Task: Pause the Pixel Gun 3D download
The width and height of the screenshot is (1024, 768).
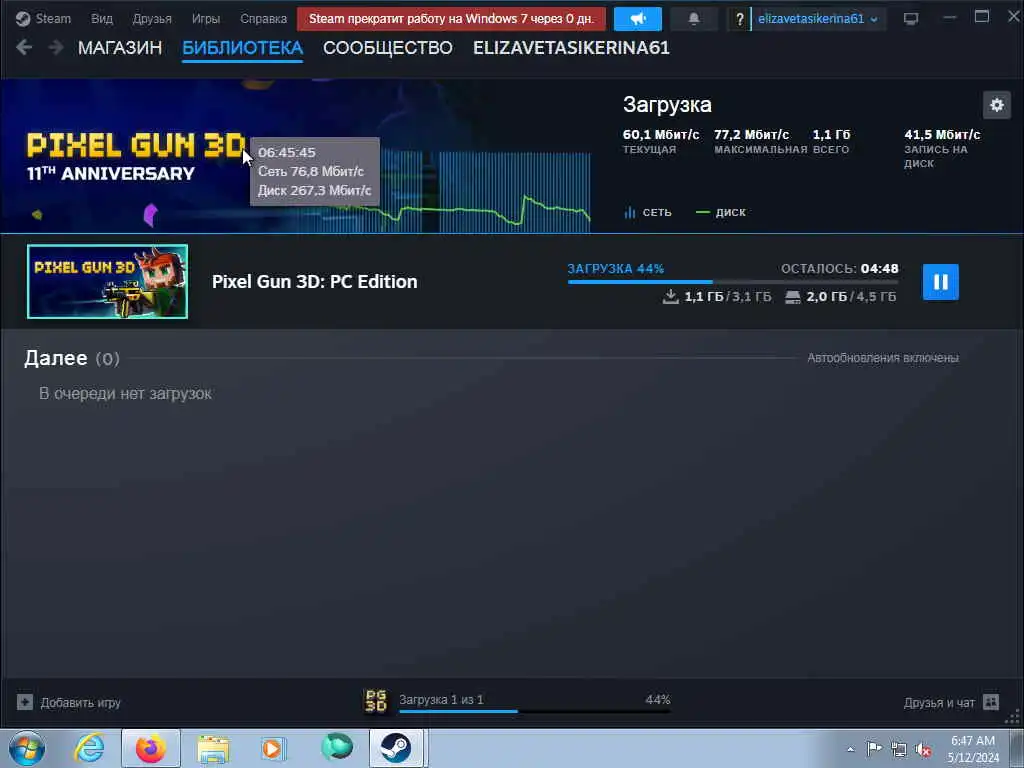Action: 940,282
